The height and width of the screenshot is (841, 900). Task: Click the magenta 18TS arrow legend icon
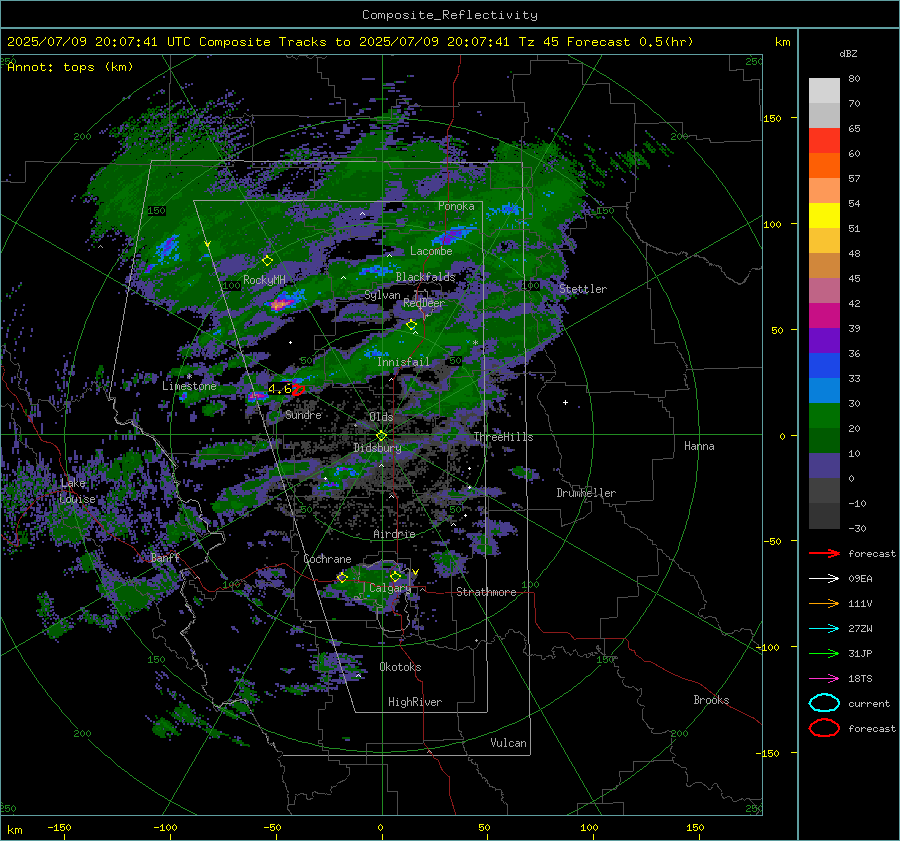coord(824,679)
